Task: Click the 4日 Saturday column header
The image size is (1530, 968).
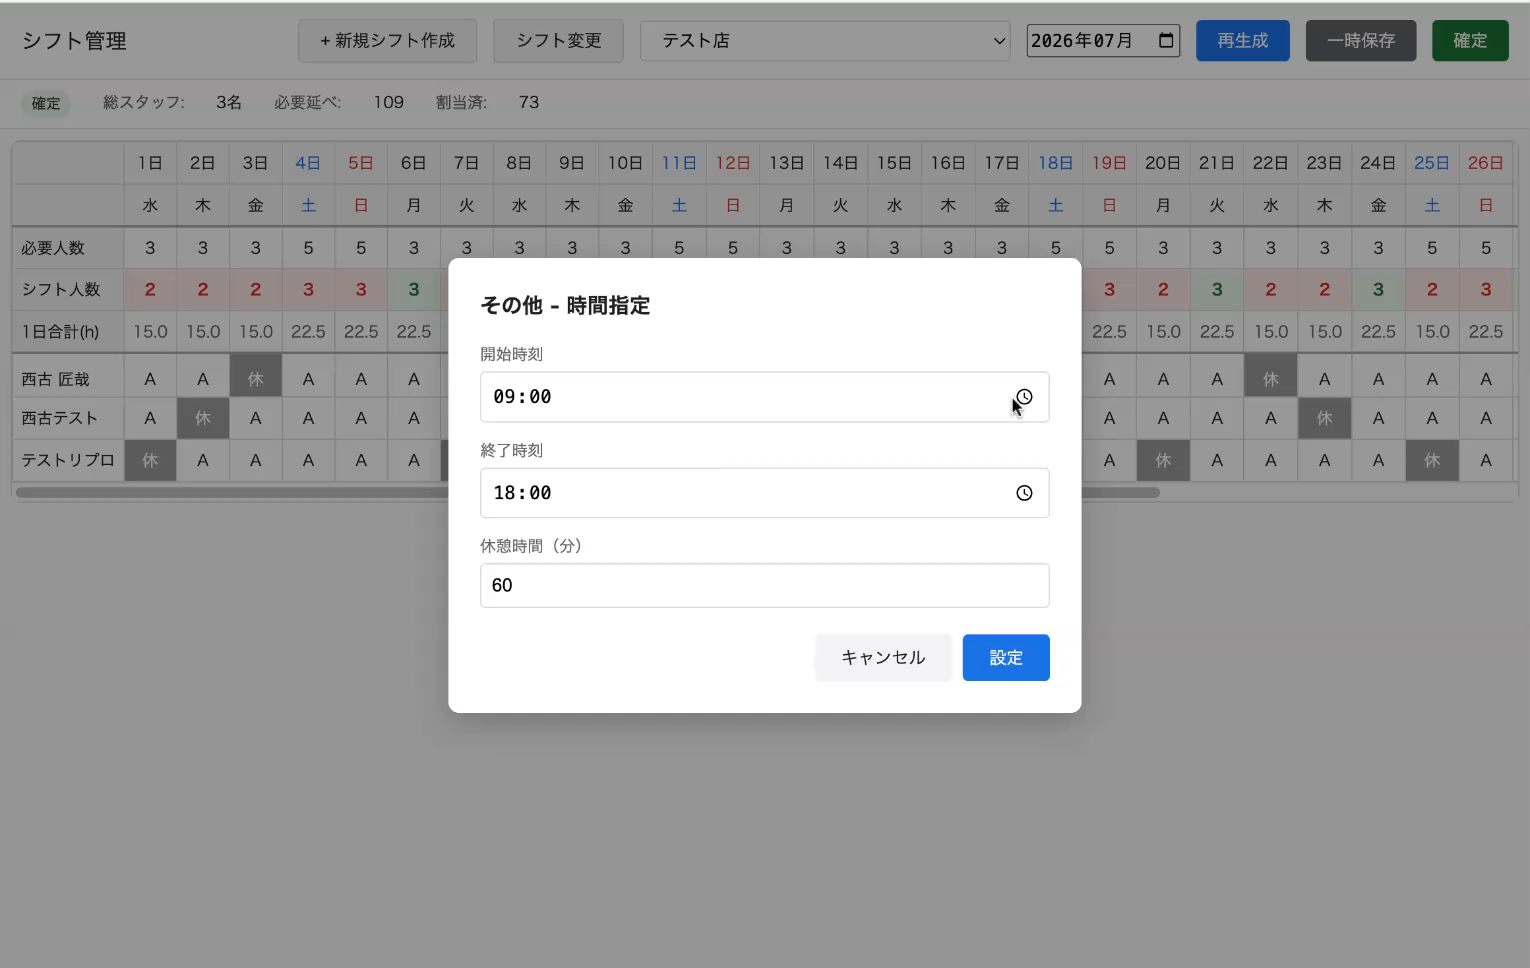Action: click(308, 163)
